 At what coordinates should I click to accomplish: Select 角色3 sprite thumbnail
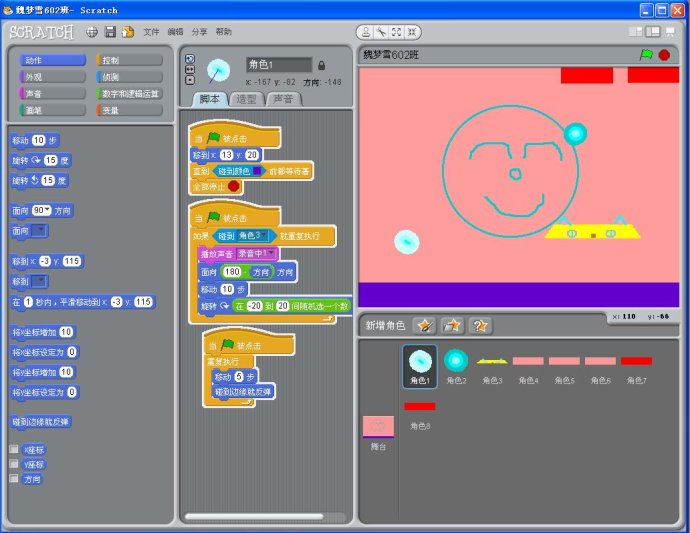pyautogui.click(x=492, y=365)
